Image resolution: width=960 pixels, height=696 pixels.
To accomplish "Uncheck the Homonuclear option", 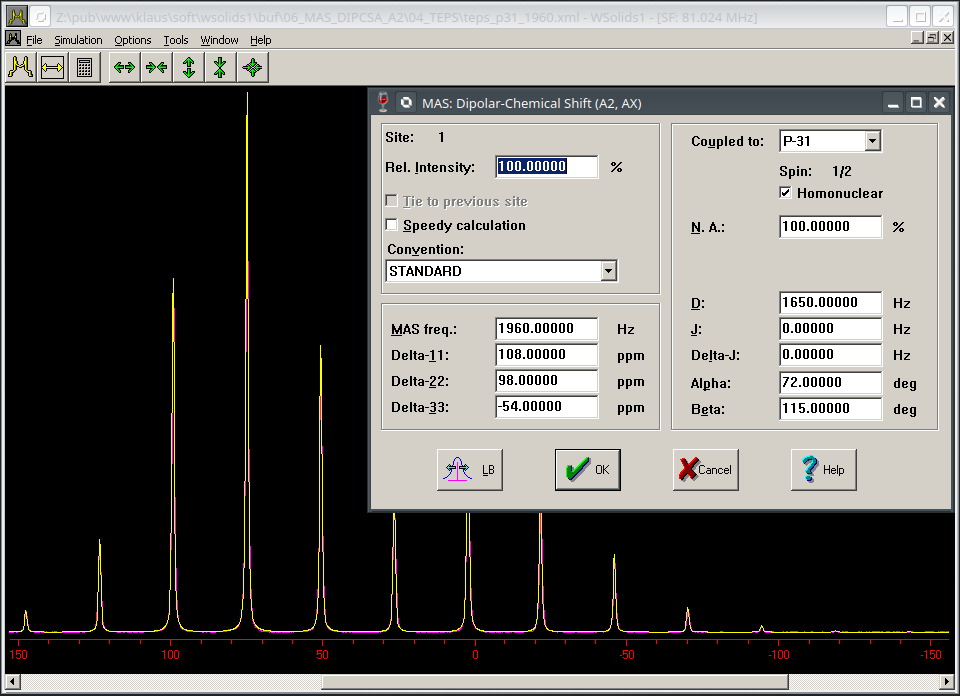I will coord(785,193).
